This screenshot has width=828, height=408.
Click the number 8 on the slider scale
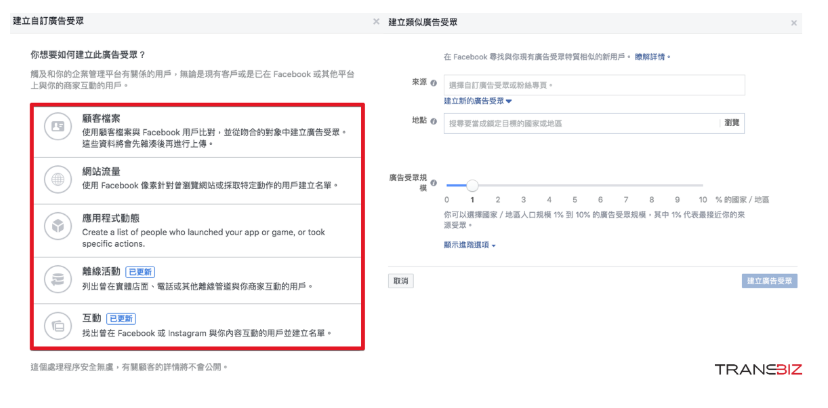652,200
